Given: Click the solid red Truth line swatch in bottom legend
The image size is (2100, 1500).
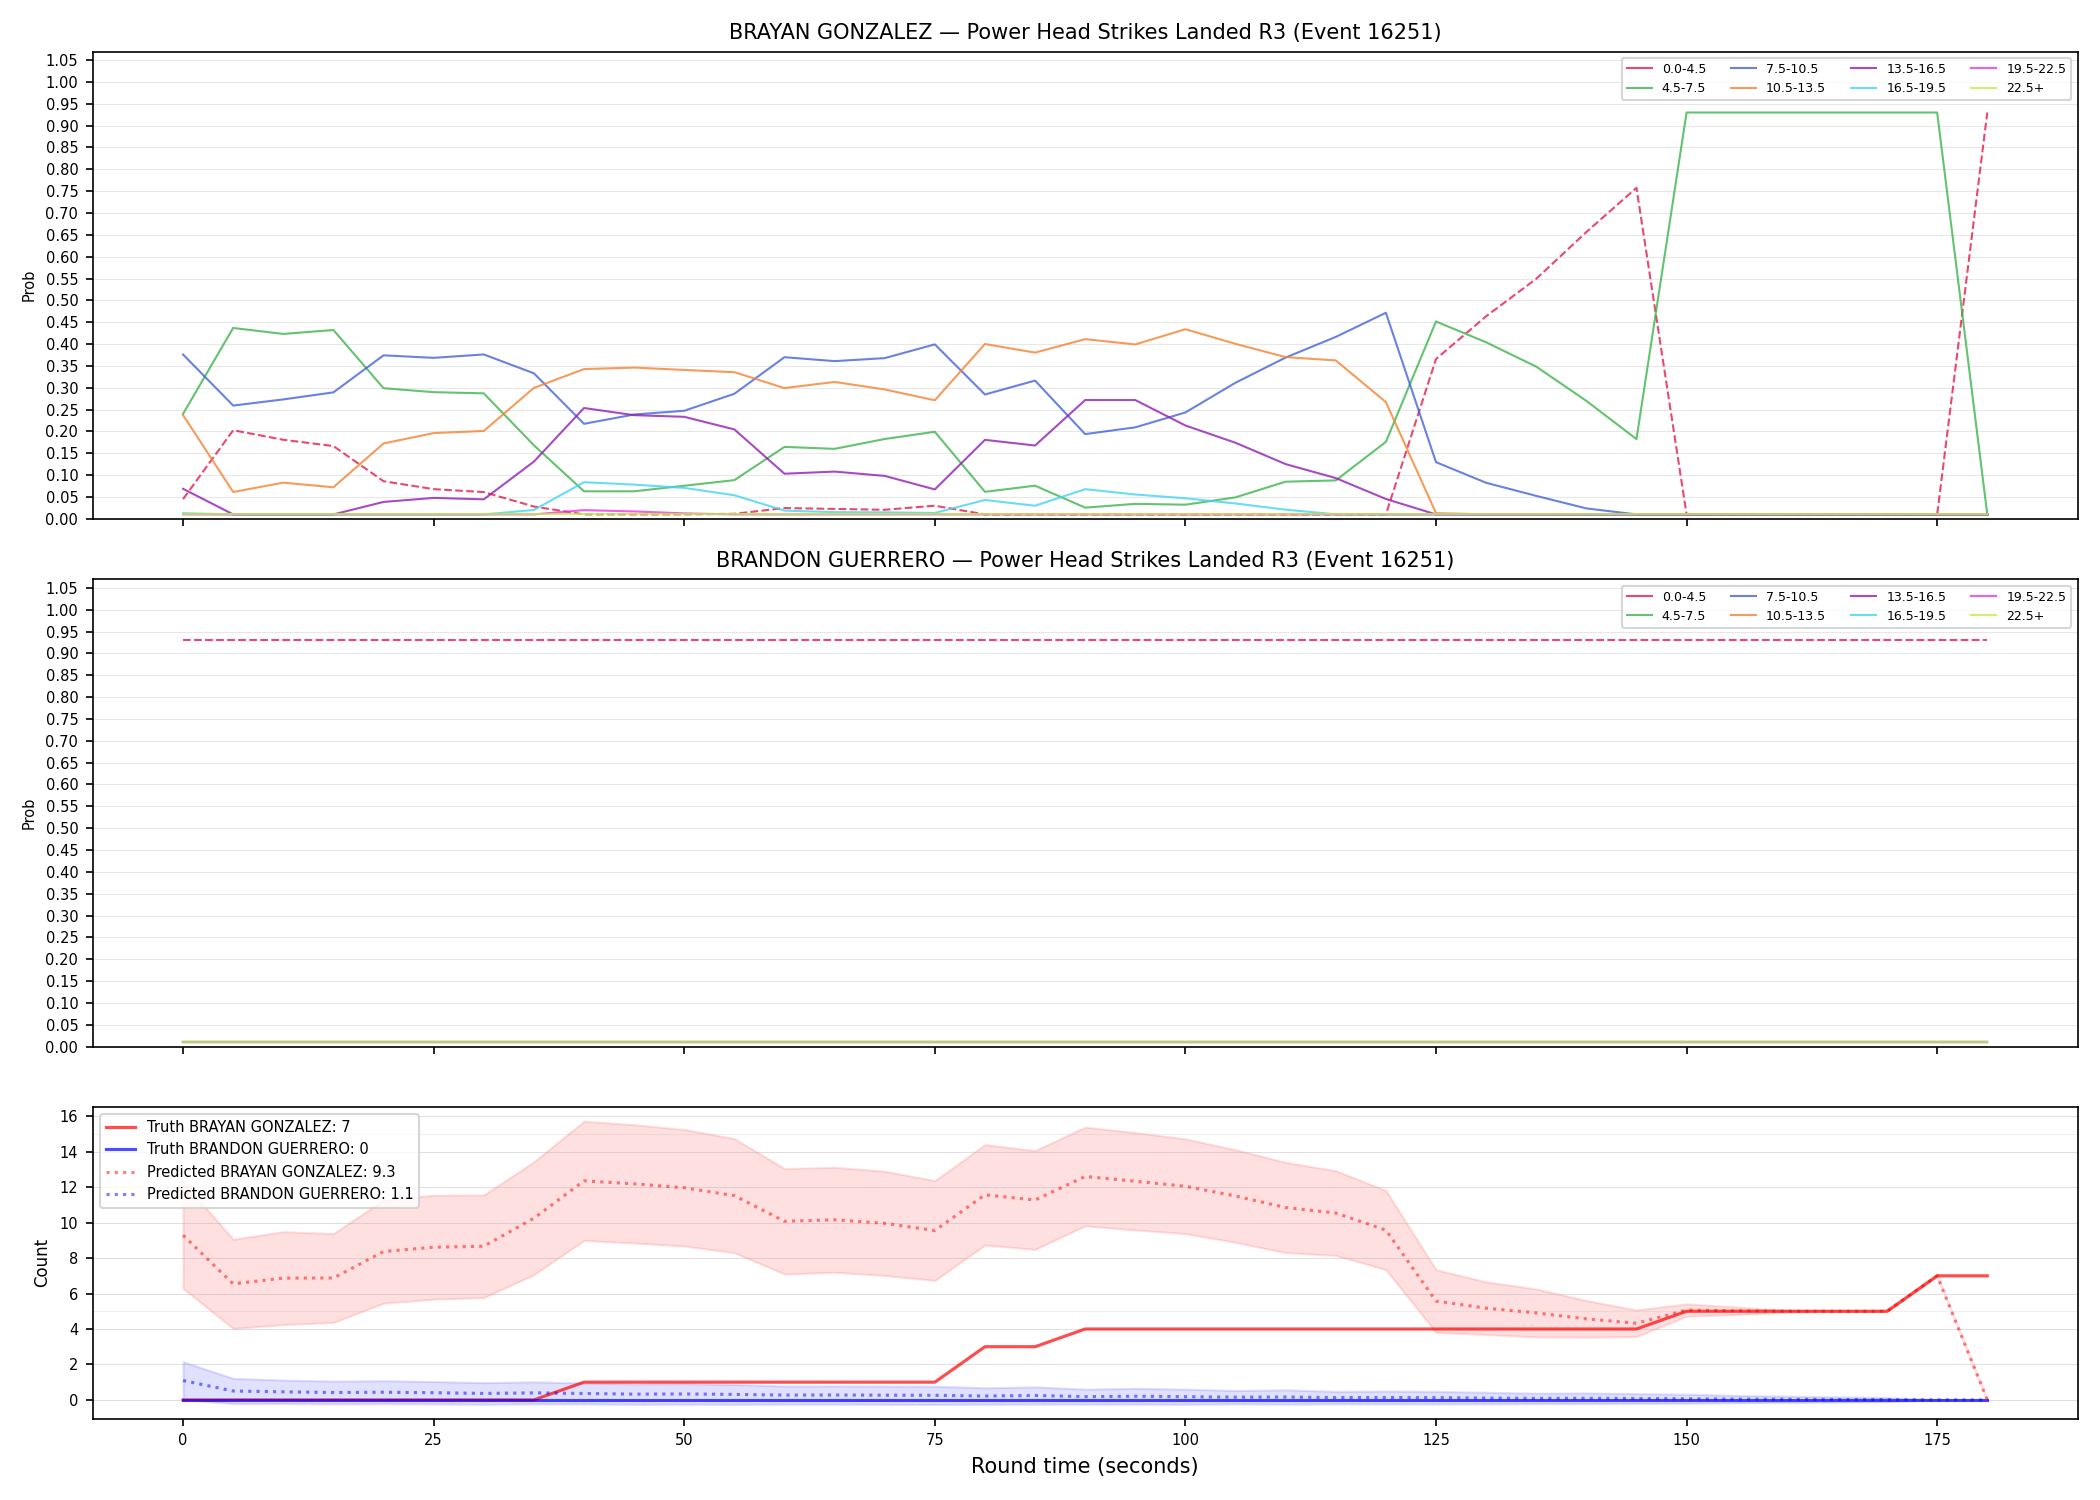Looking at the screenshot, I should click(x=121, y=1127).
